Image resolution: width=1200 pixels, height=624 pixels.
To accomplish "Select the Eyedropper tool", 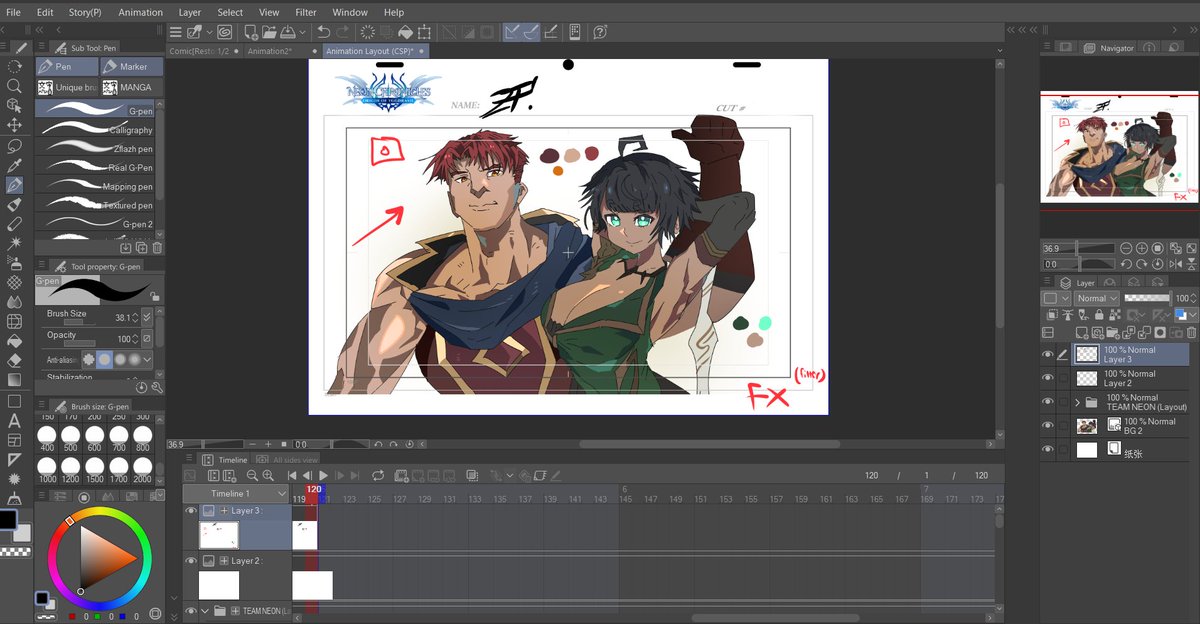I will click(14, 165).
